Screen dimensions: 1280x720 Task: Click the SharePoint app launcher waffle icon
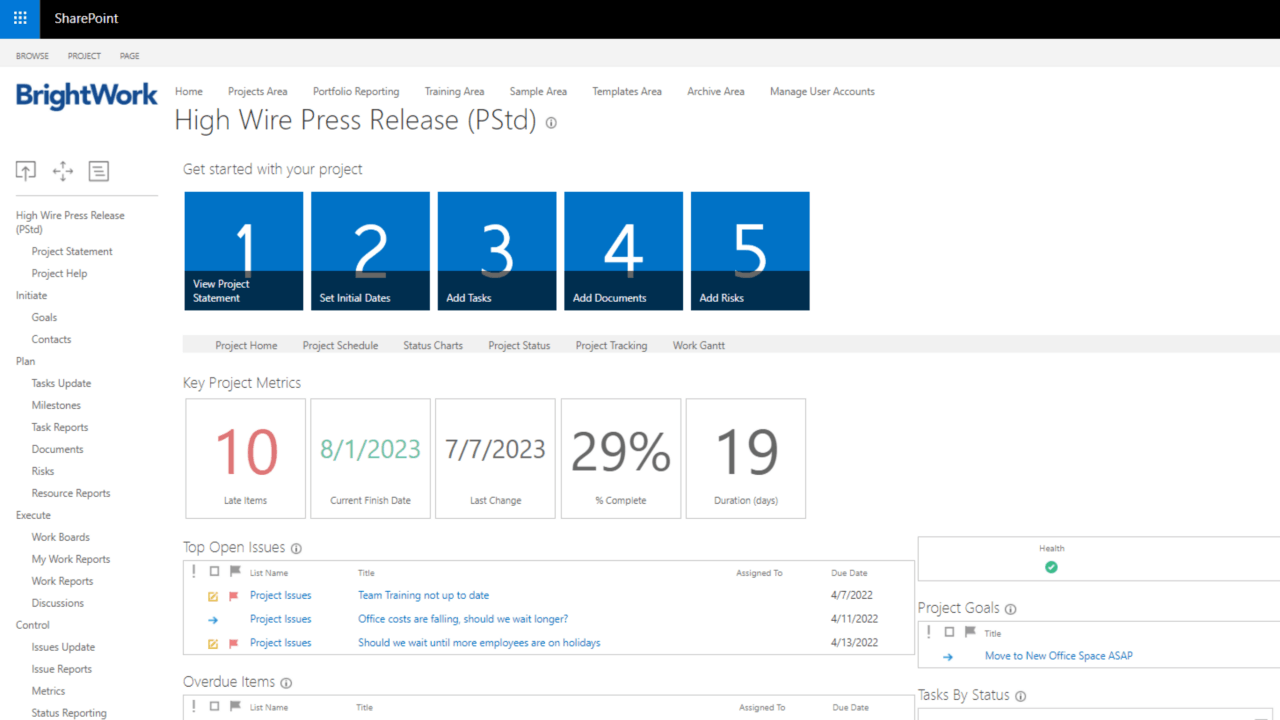tap(19, 18)
